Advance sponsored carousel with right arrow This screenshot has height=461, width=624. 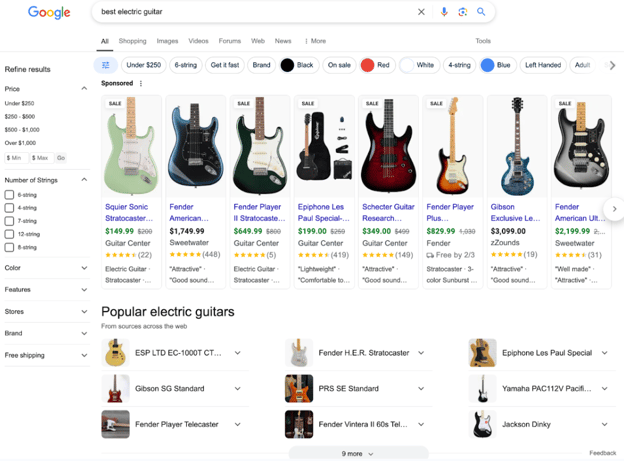click(x=614, y=209)
